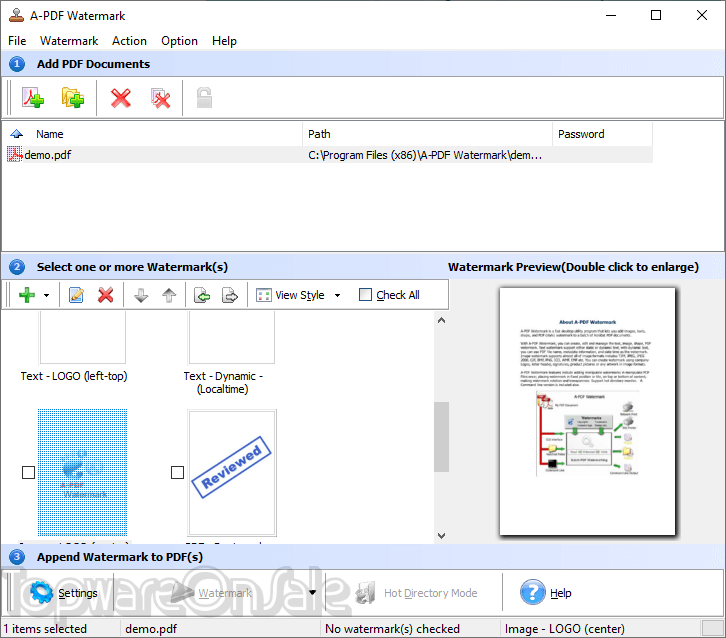Click the Add PDF file icon
The width and height of the screenshot is (726, 638).
[33, 98]
